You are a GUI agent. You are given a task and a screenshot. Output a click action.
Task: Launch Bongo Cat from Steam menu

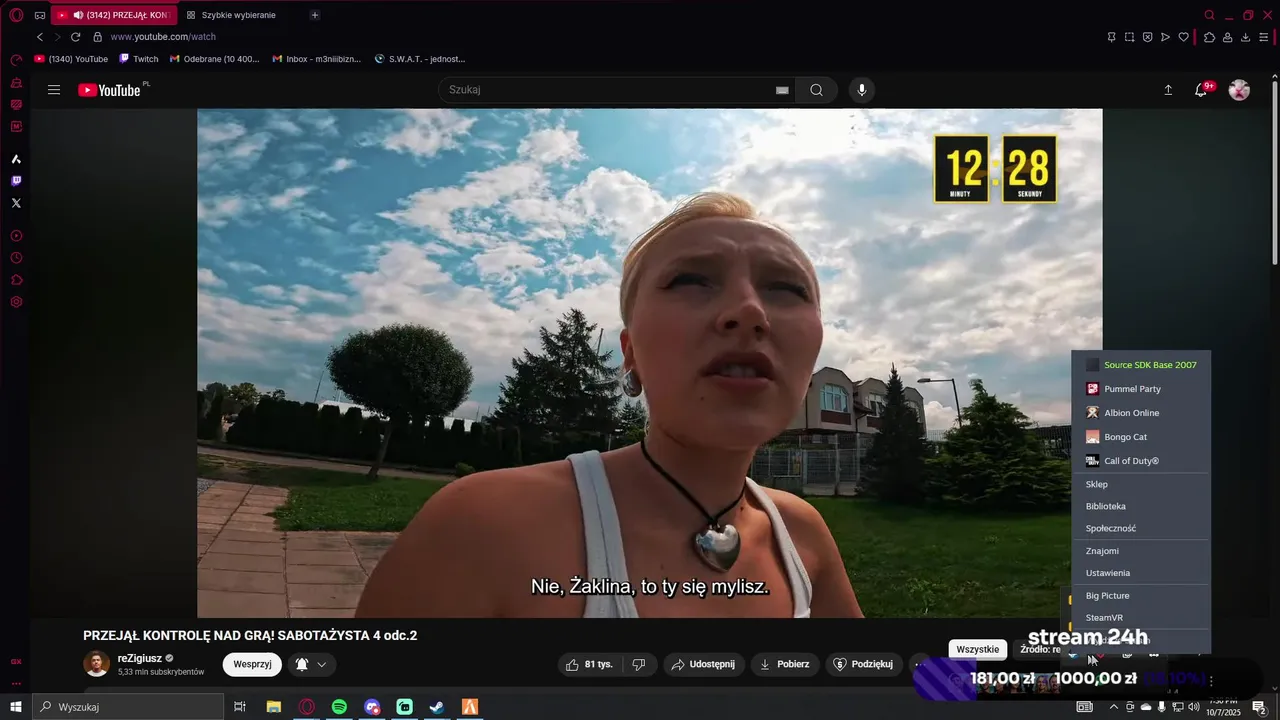[1141, 437]
